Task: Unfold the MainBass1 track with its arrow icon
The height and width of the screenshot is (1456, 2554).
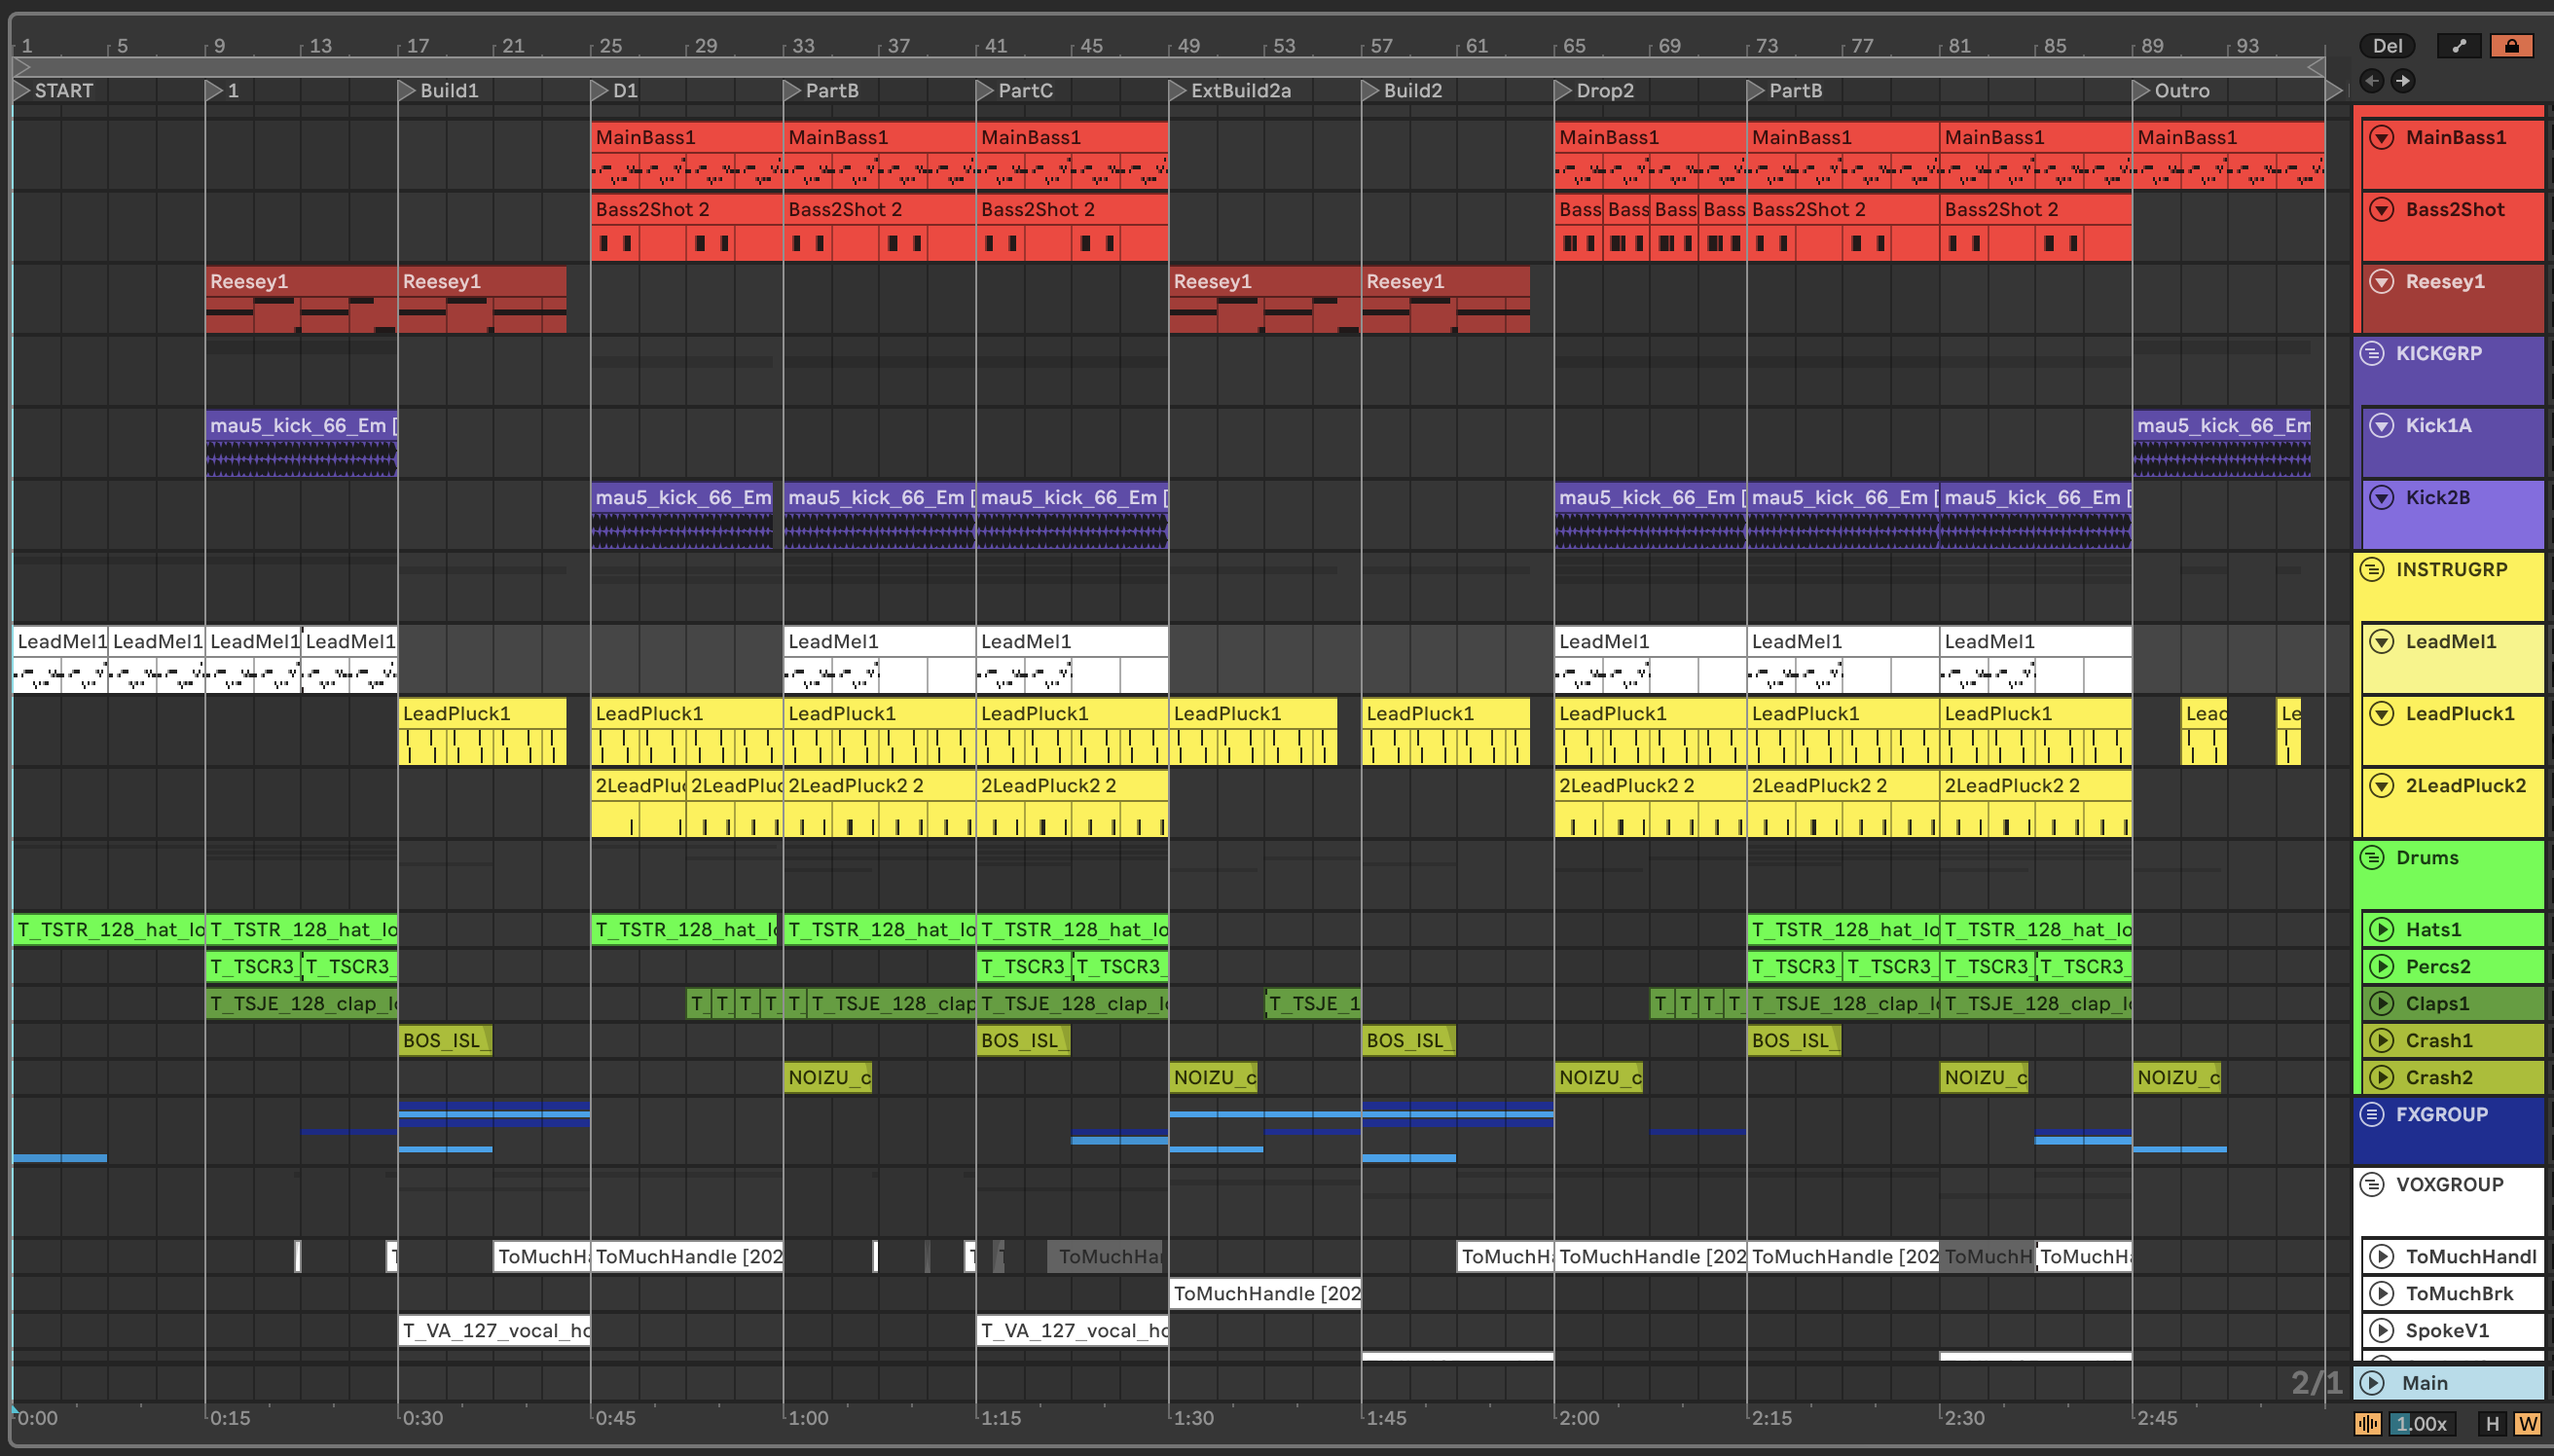Action: 2382,137
